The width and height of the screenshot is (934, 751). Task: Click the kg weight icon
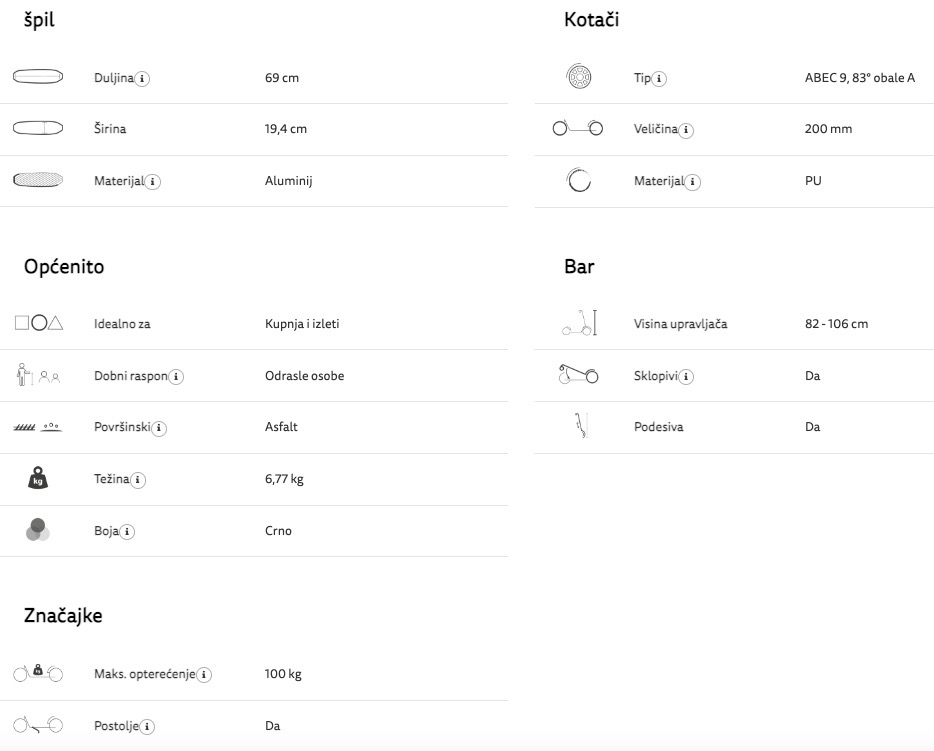[38, 478]
